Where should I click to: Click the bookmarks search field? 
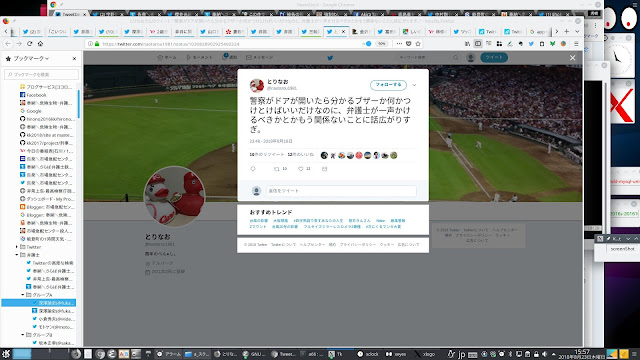(x=41, y=74)
